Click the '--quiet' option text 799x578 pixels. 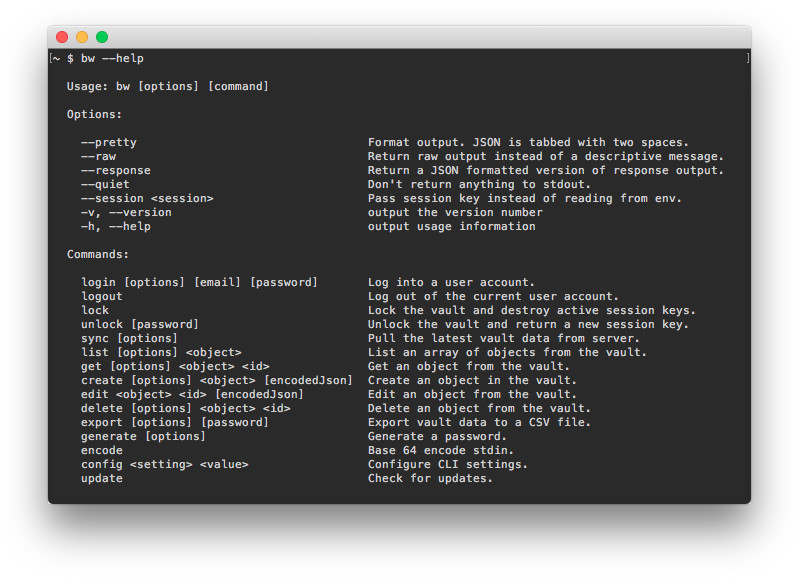point(105,185)
